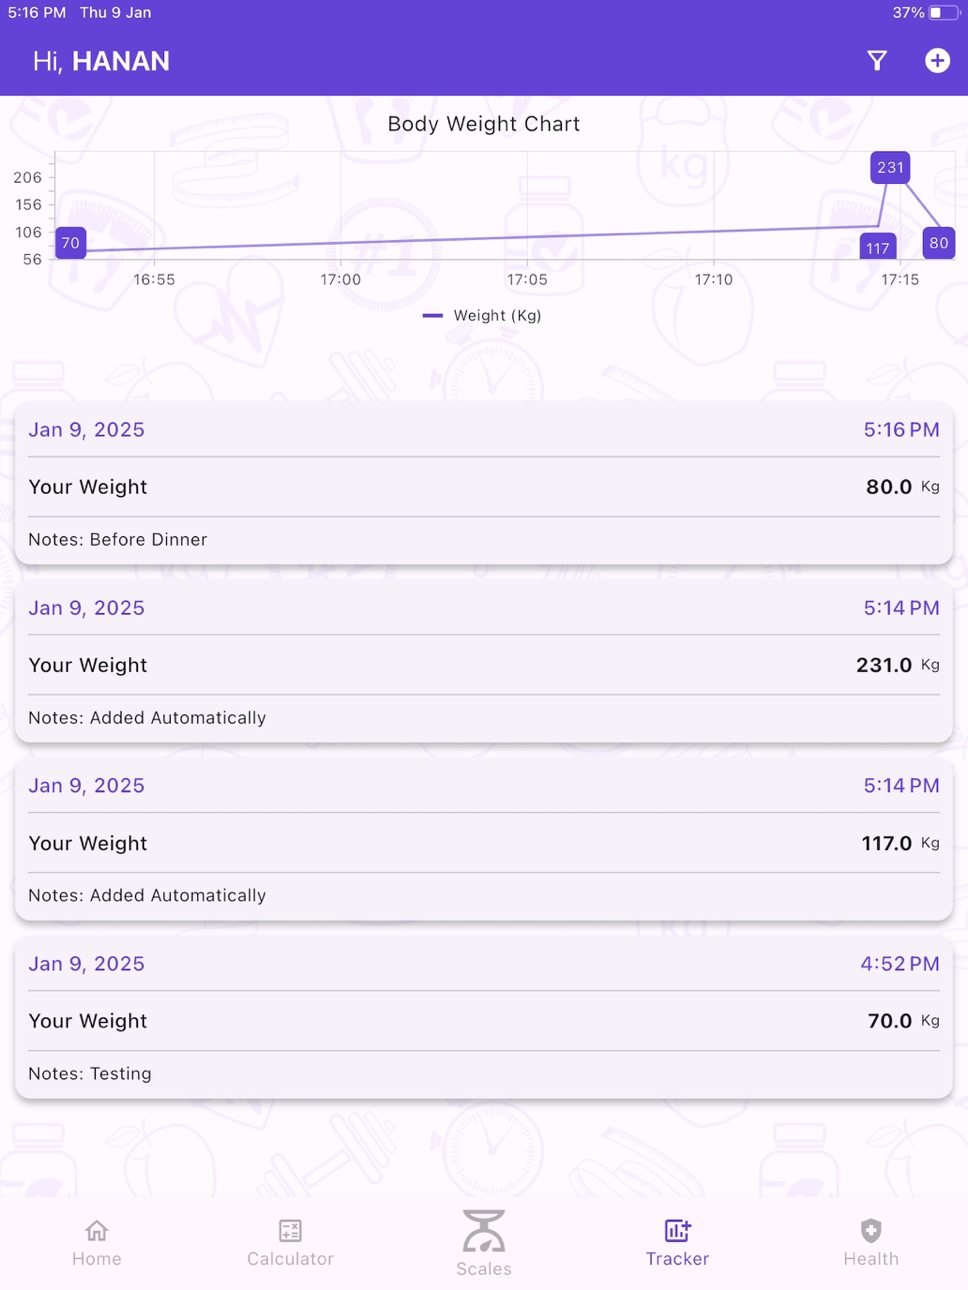Open the filter icon in header
This screenshot has height=1290, width=968.
pyautogui.click(x=877, y=61)
